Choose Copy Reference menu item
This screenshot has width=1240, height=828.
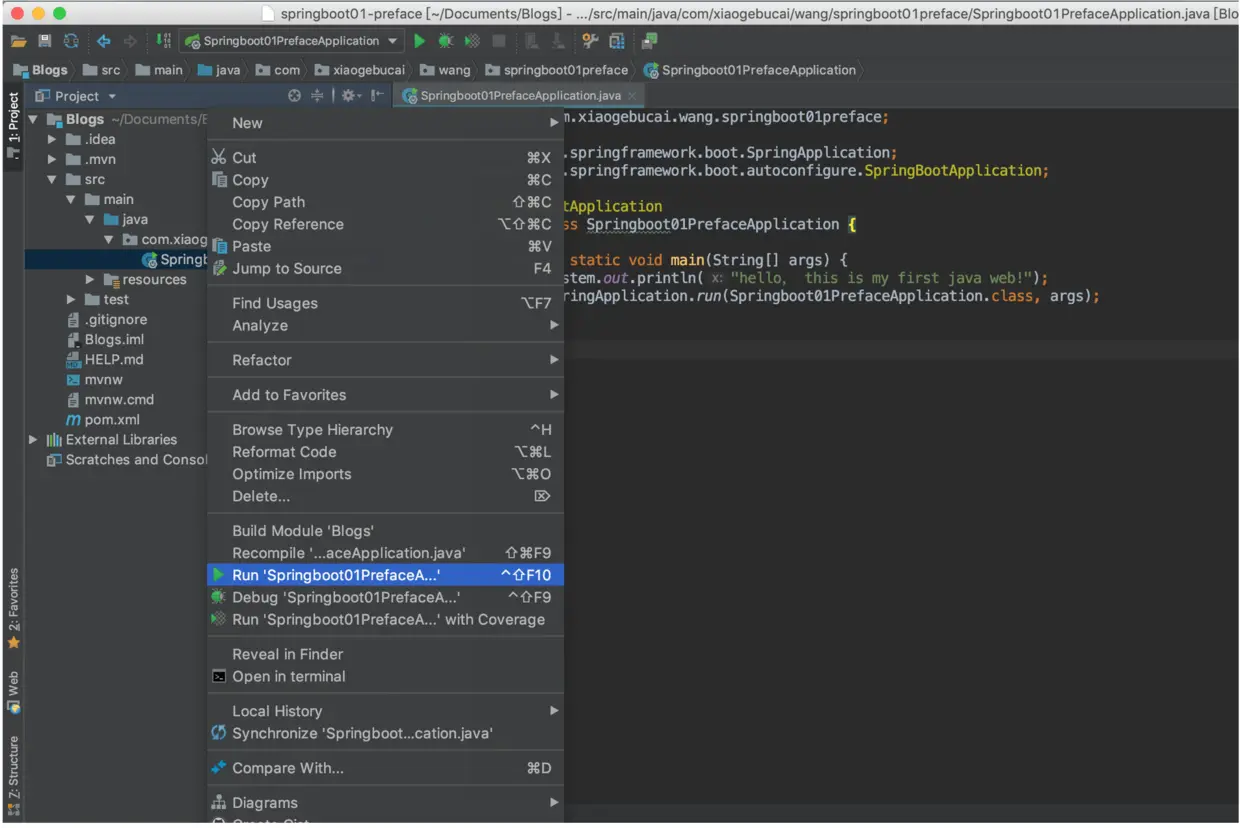385,224
